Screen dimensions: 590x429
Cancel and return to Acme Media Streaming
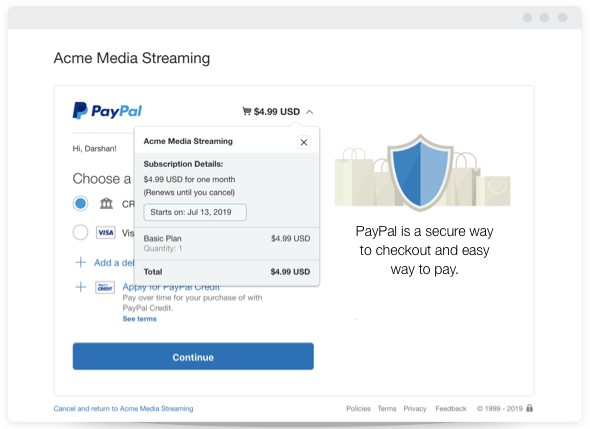point(123,408)
